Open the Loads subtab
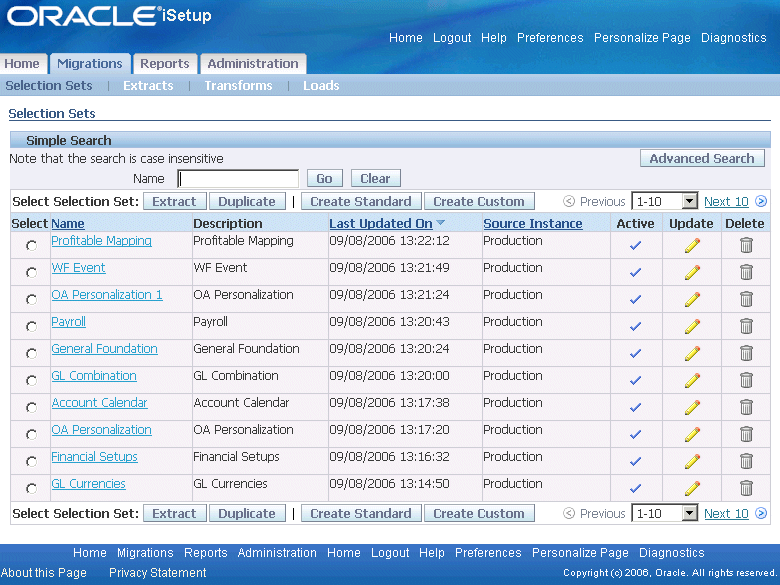 click(x=321, y=86)
